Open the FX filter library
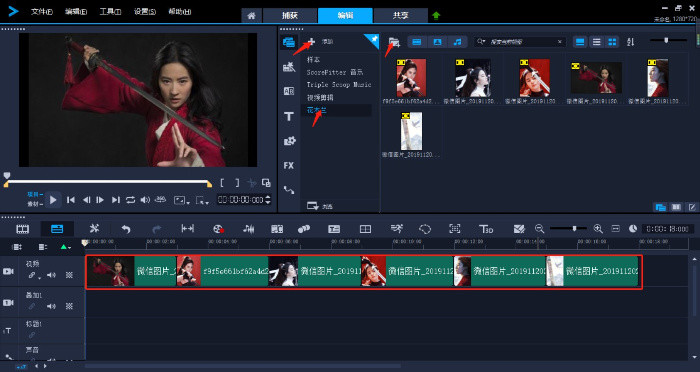Screen dimensions: 700x372 [x=289, y=166]
